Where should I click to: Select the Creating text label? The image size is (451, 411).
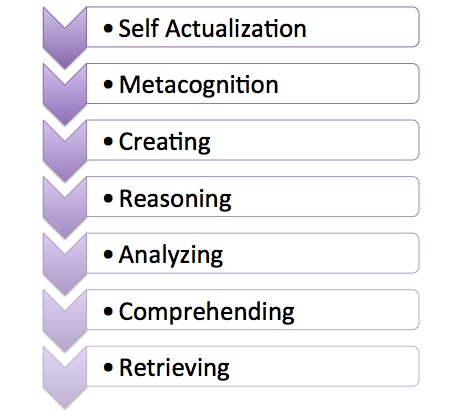click(x=165, y=142)
